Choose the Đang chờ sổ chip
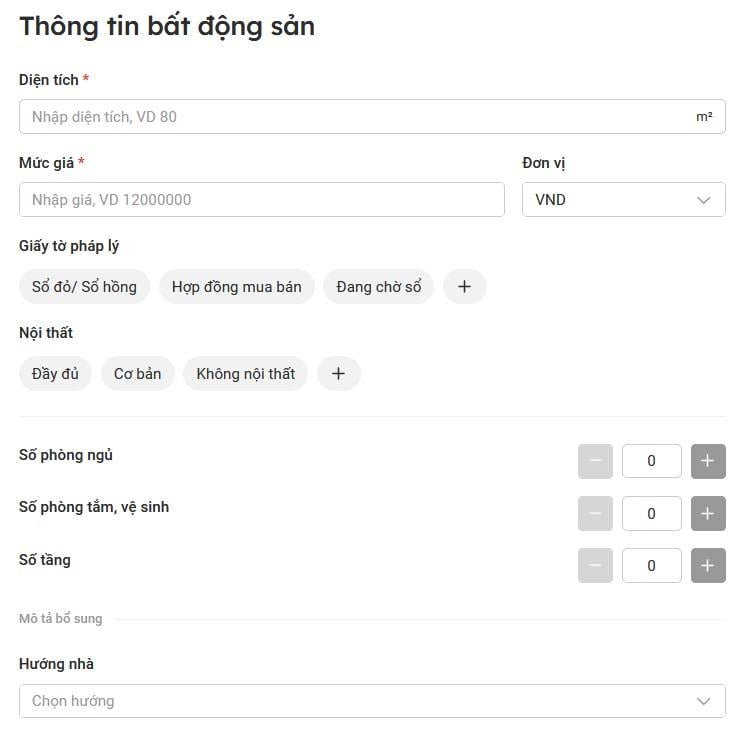 [378, 287]
